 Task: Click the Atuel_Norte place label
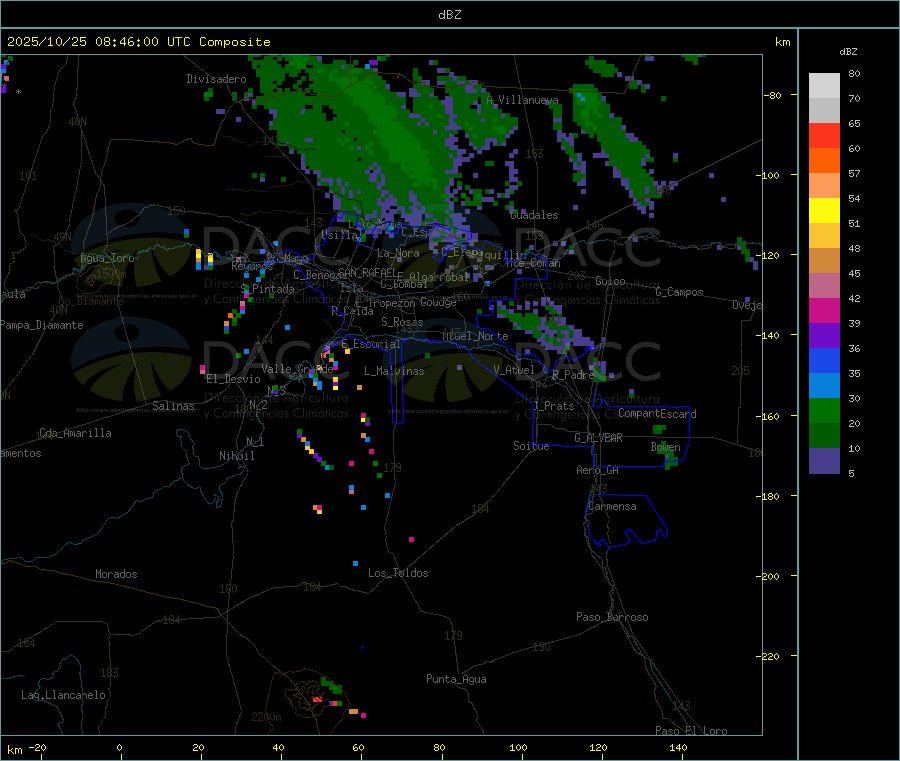[x=475, y=336]
